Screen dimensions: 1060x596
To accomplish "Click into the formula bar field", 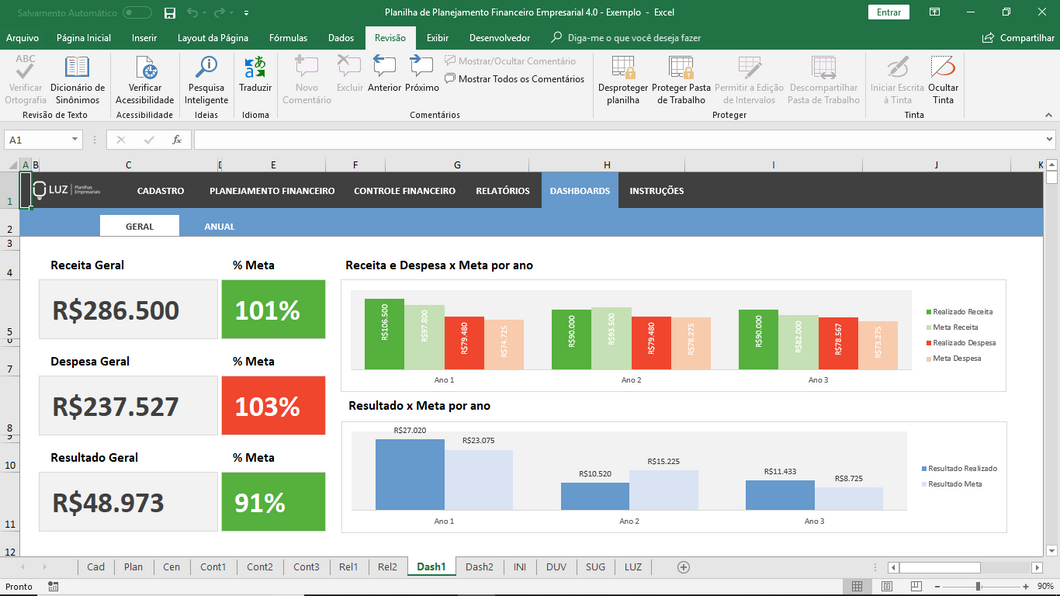I will 619,140.
